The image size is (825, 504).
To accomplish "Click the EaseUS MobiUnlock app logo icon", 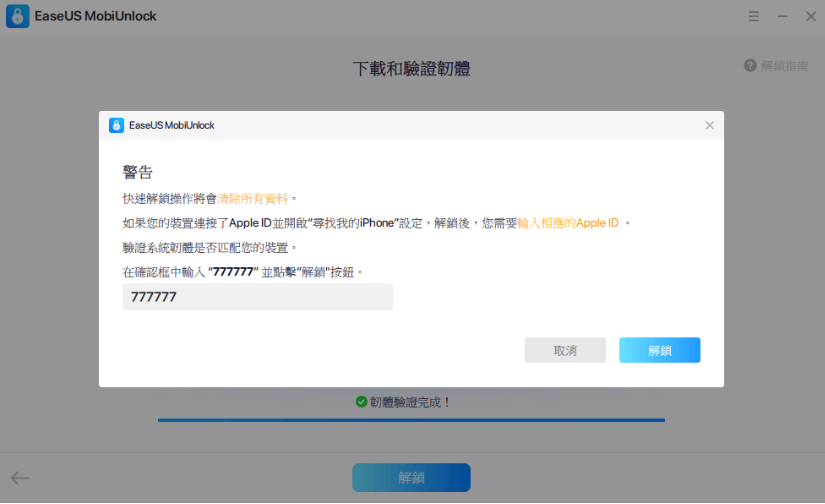I will coord(17,16).
